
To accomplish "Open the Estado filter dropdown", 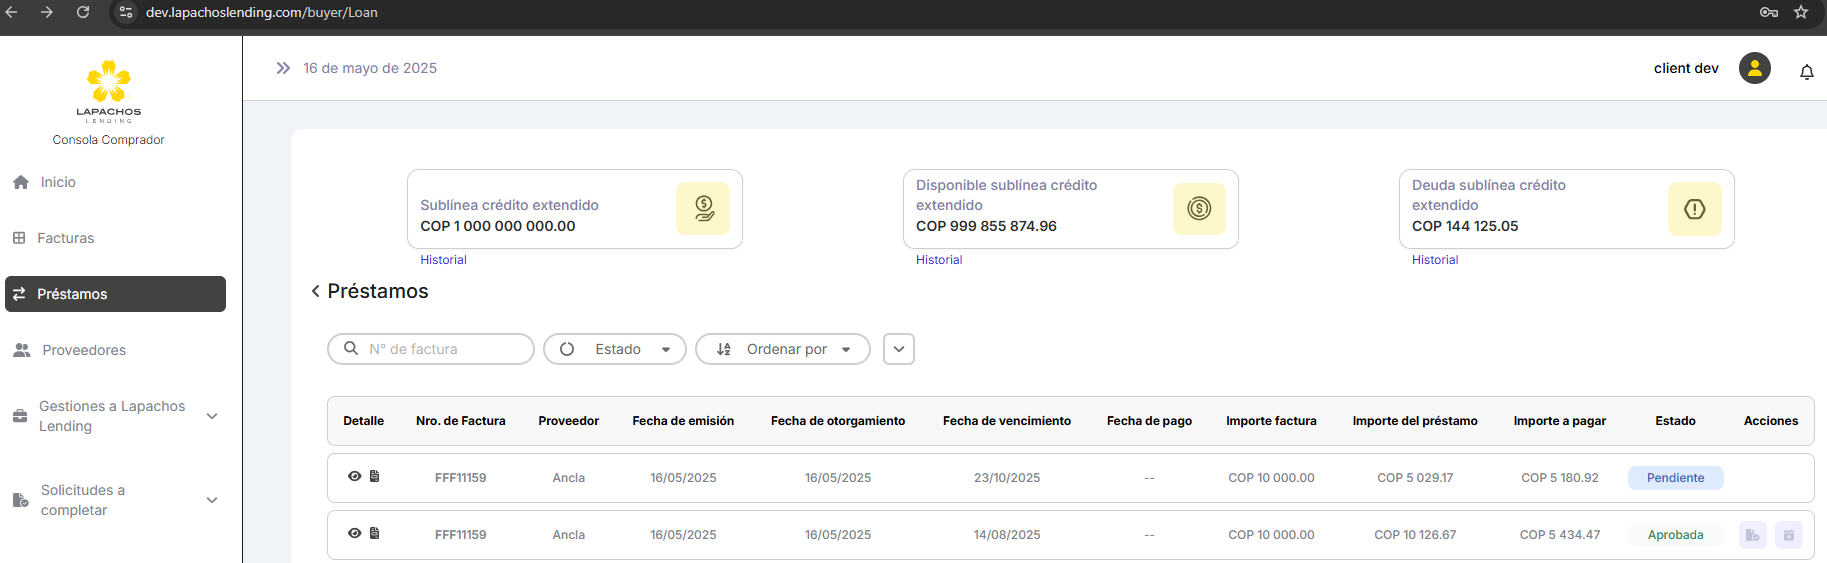I will pos(614,349).
